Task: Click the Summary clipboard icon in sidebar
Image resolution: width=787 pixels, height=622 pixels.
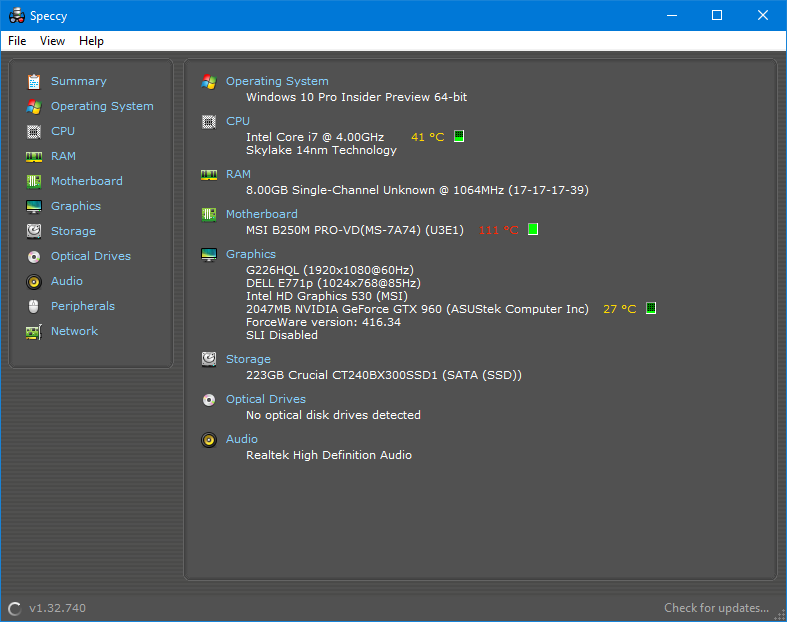Action: point(34,81)
